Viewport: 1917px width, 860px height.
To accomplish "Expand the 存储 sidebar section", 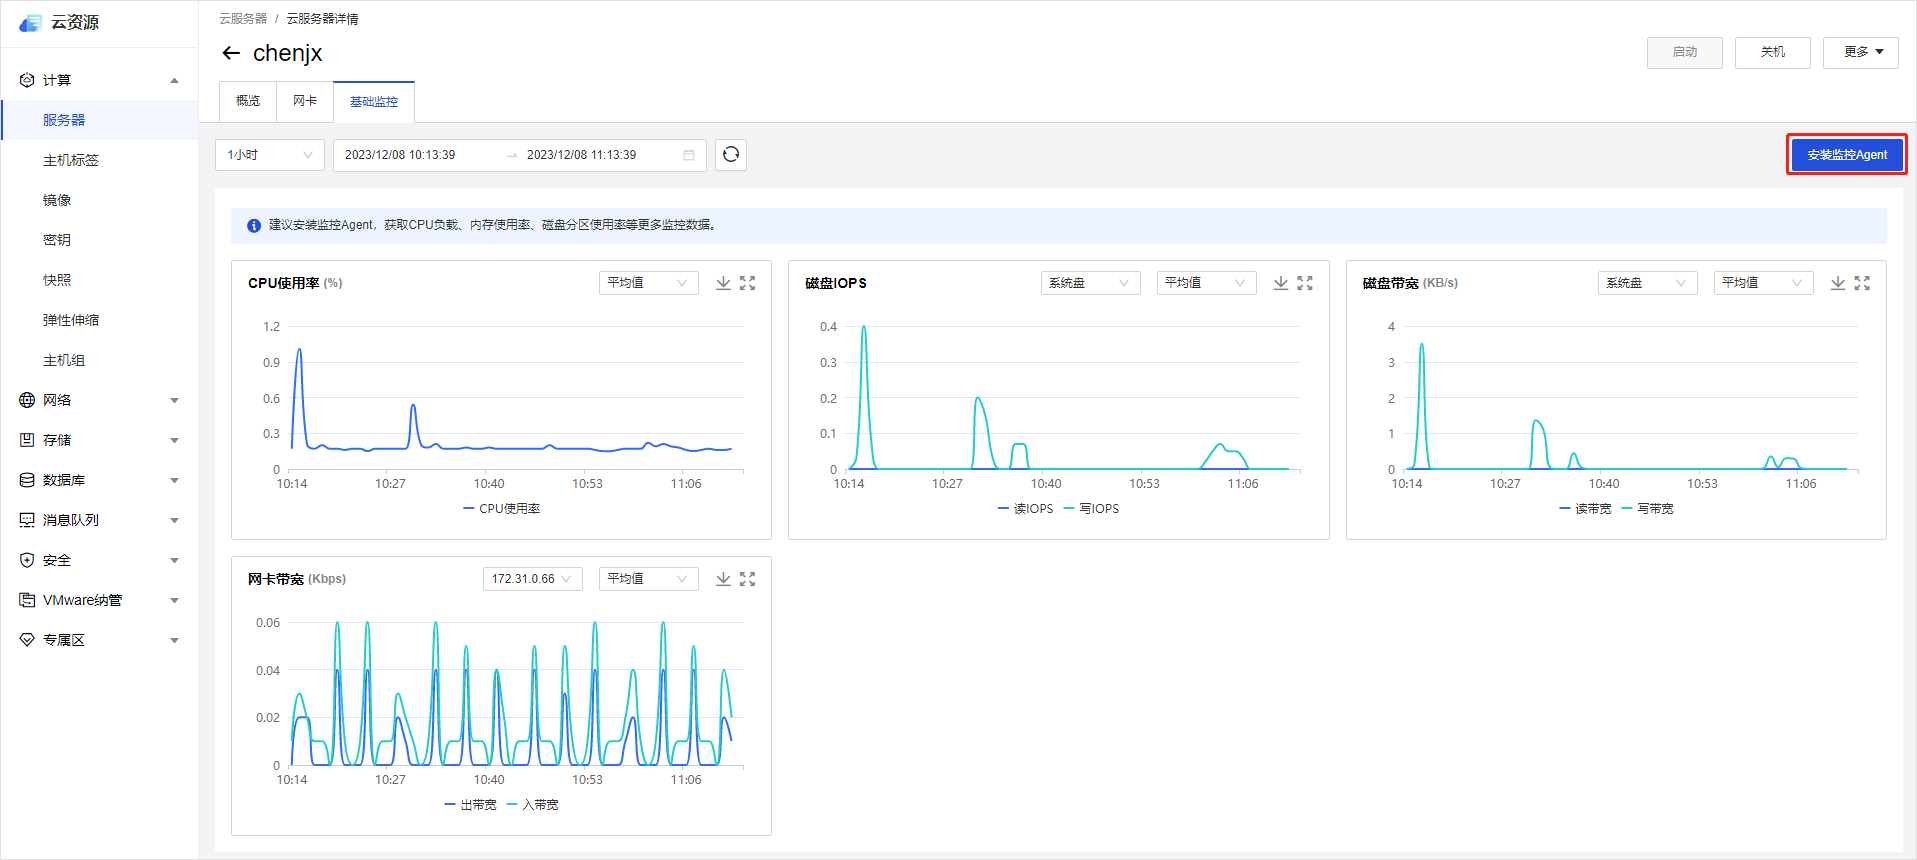I will (174, 440).
